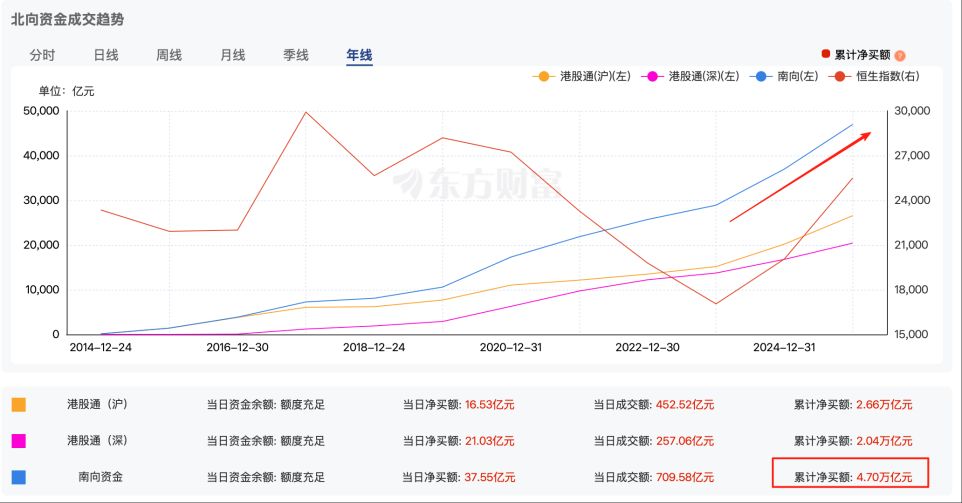Viewport: 962px width, 503px height.
Task: Select the 月线 monthly tab
Action: pos(232,56)
